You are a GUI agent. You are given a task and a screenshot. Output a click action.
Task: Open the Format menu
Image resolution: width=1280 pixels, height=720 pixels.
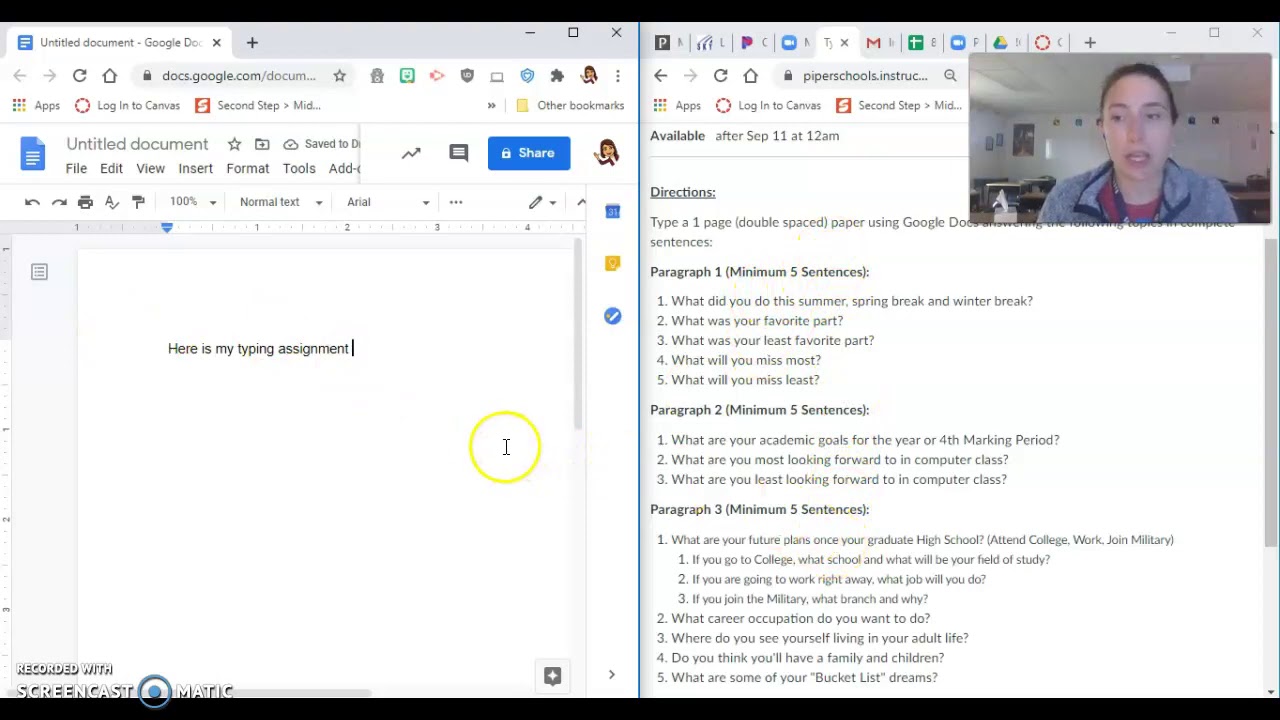pos(247,169)
